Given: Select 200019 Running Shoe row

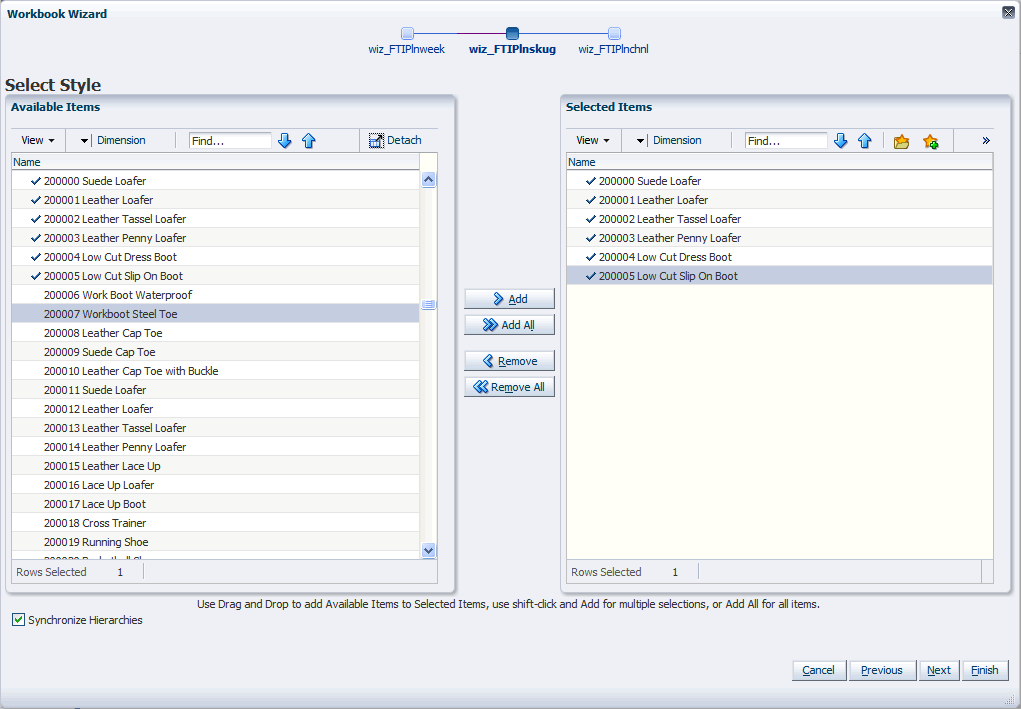Looking at the screenshot, I should coord(216,542).
